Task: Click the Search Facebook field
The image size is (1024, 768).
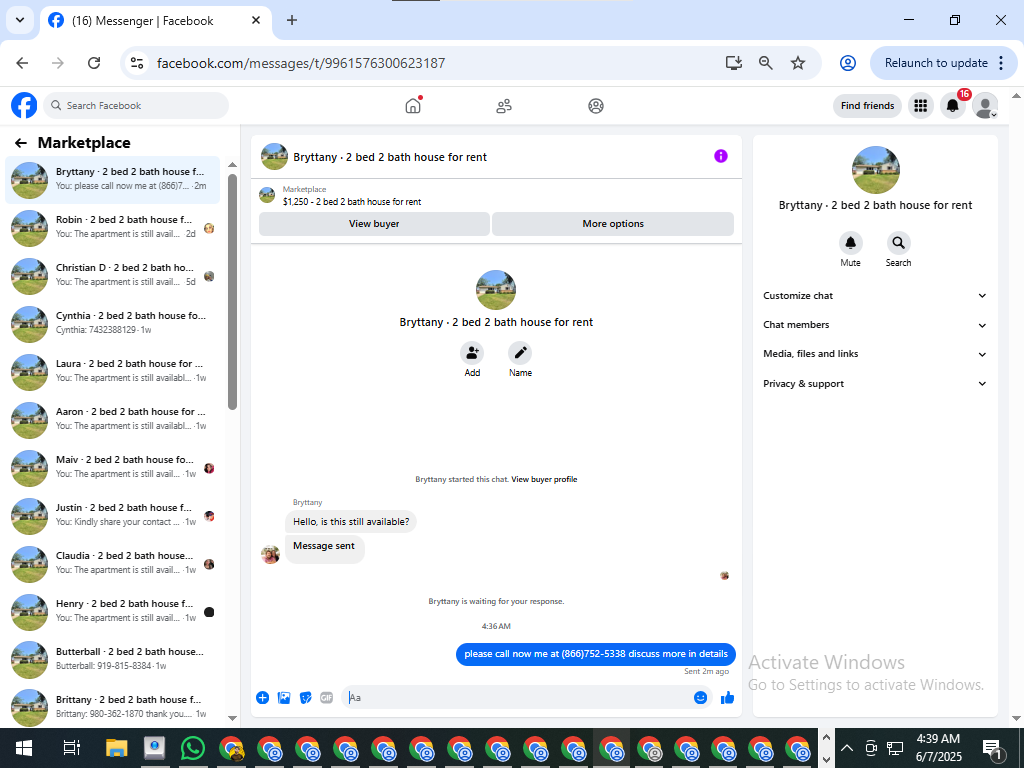Action: (x=136, y=105)
